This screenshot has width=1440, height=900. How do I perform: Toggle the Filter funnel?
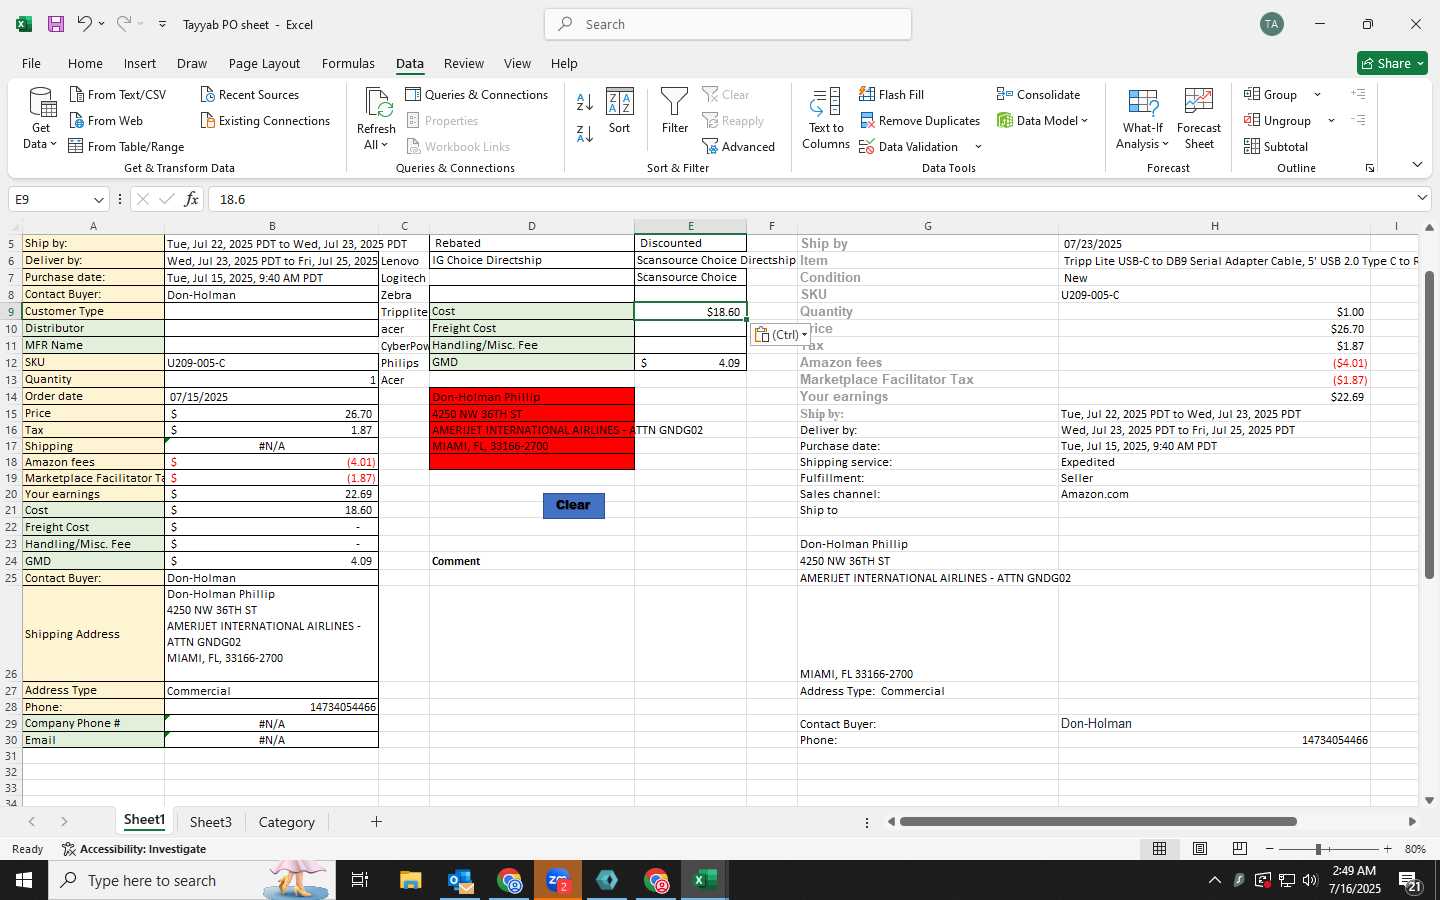pos(675,112)
